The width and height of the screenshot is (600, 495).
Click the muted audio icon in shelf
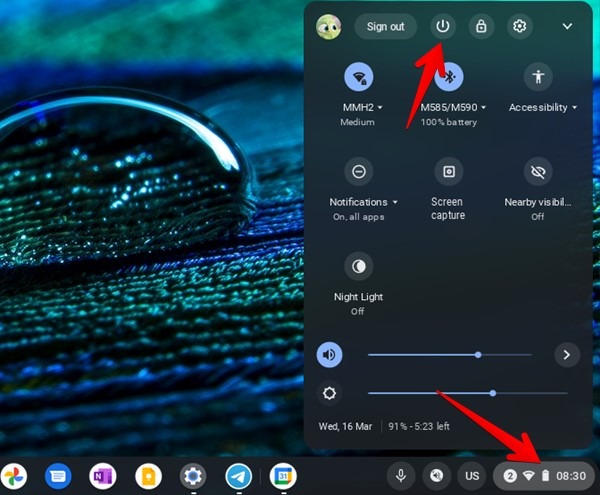437,475
